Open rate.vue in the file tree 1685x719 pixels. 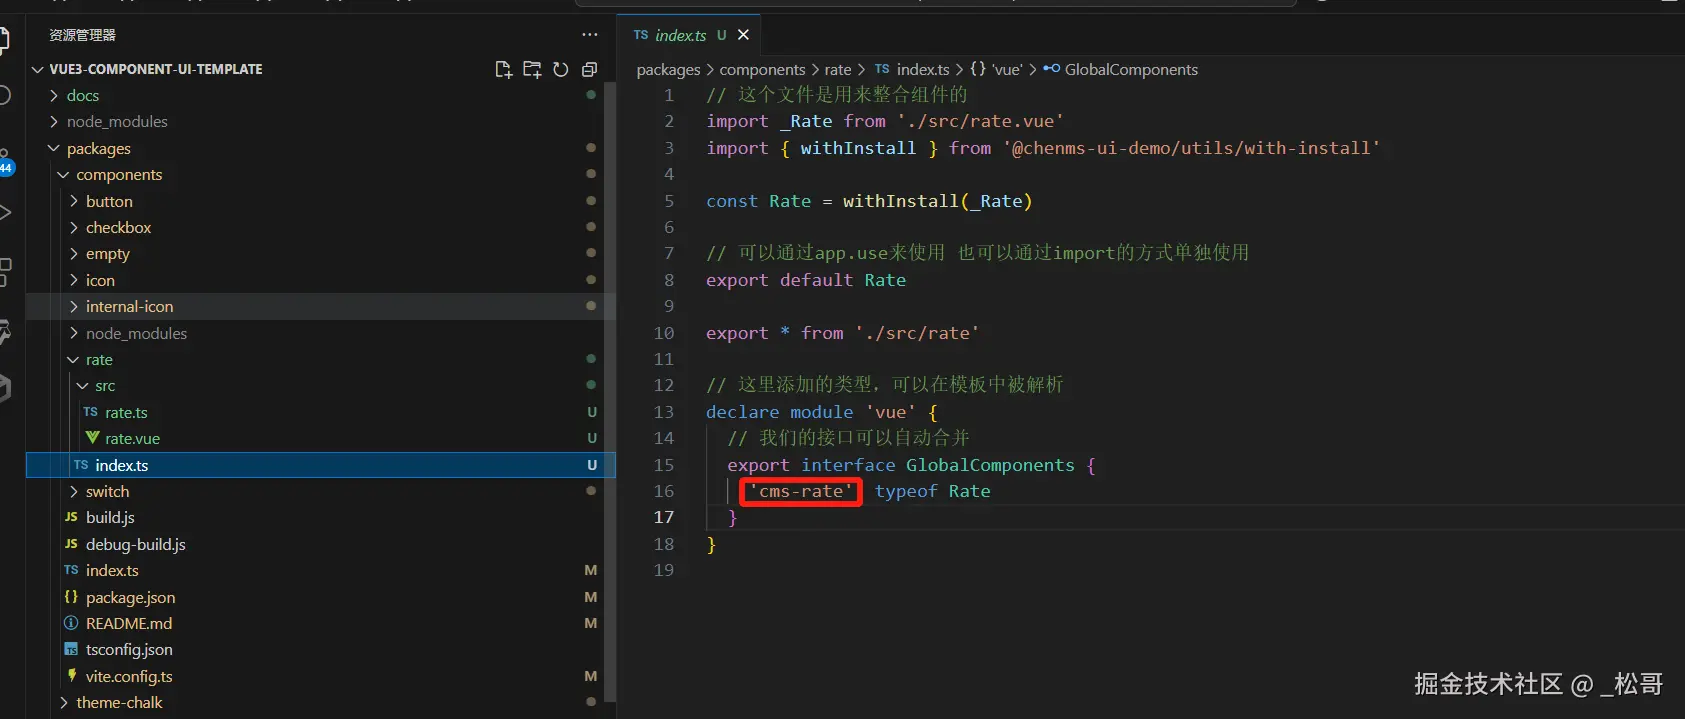(320, 439)
